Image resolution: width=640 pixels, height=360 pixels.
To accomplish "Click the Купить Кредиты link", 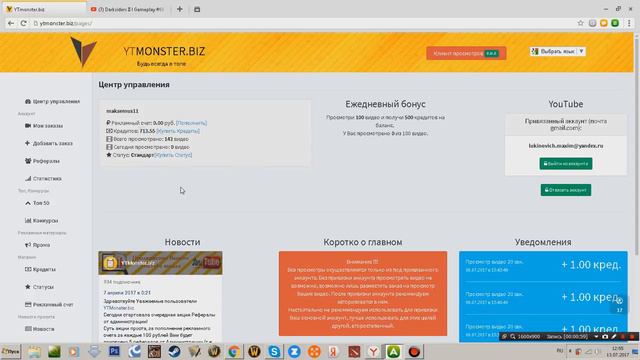I will 178,131.
